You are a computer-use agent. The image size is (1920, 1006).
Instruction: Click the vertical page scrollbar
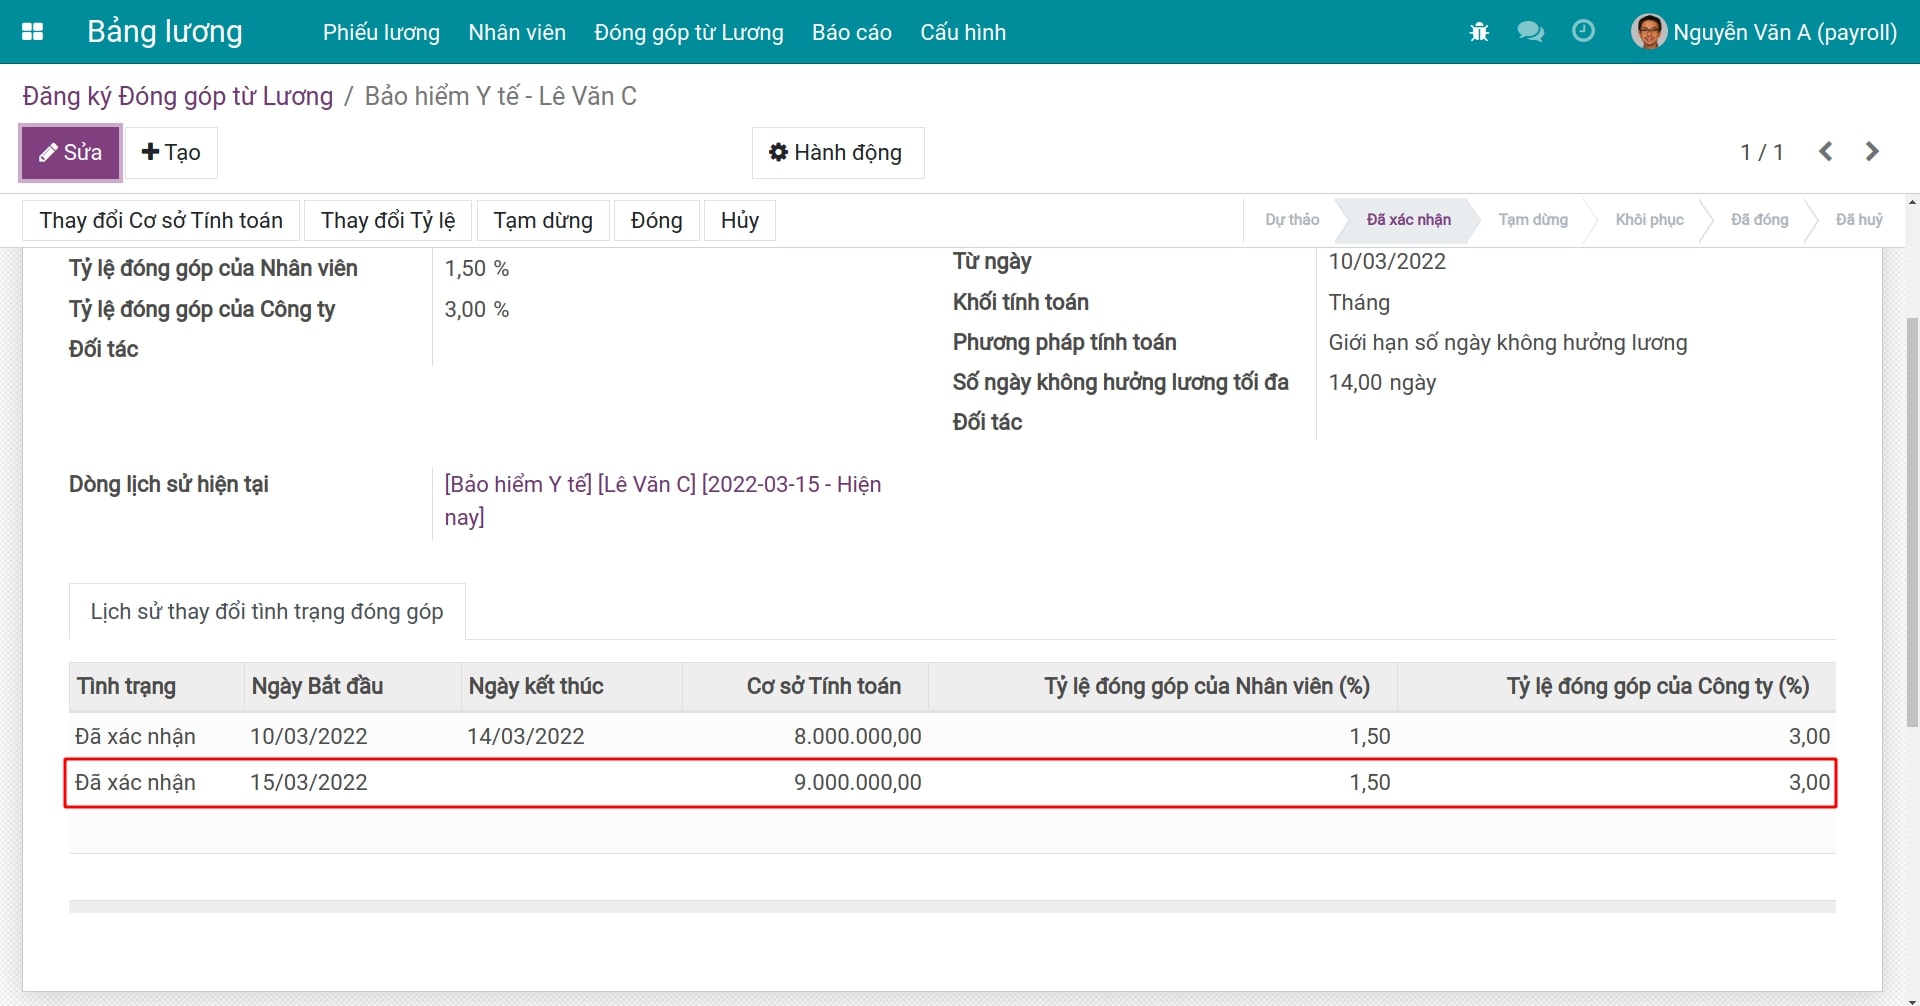[x=1911, y=520]
